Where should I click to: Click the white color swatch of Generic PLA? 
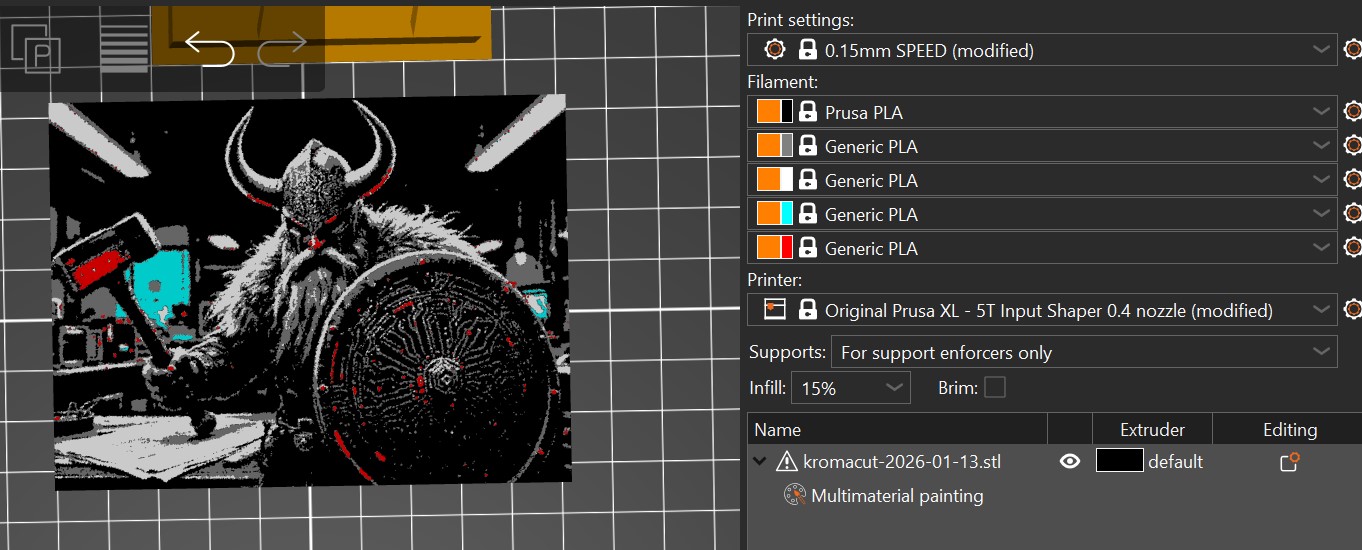[787, 180]
